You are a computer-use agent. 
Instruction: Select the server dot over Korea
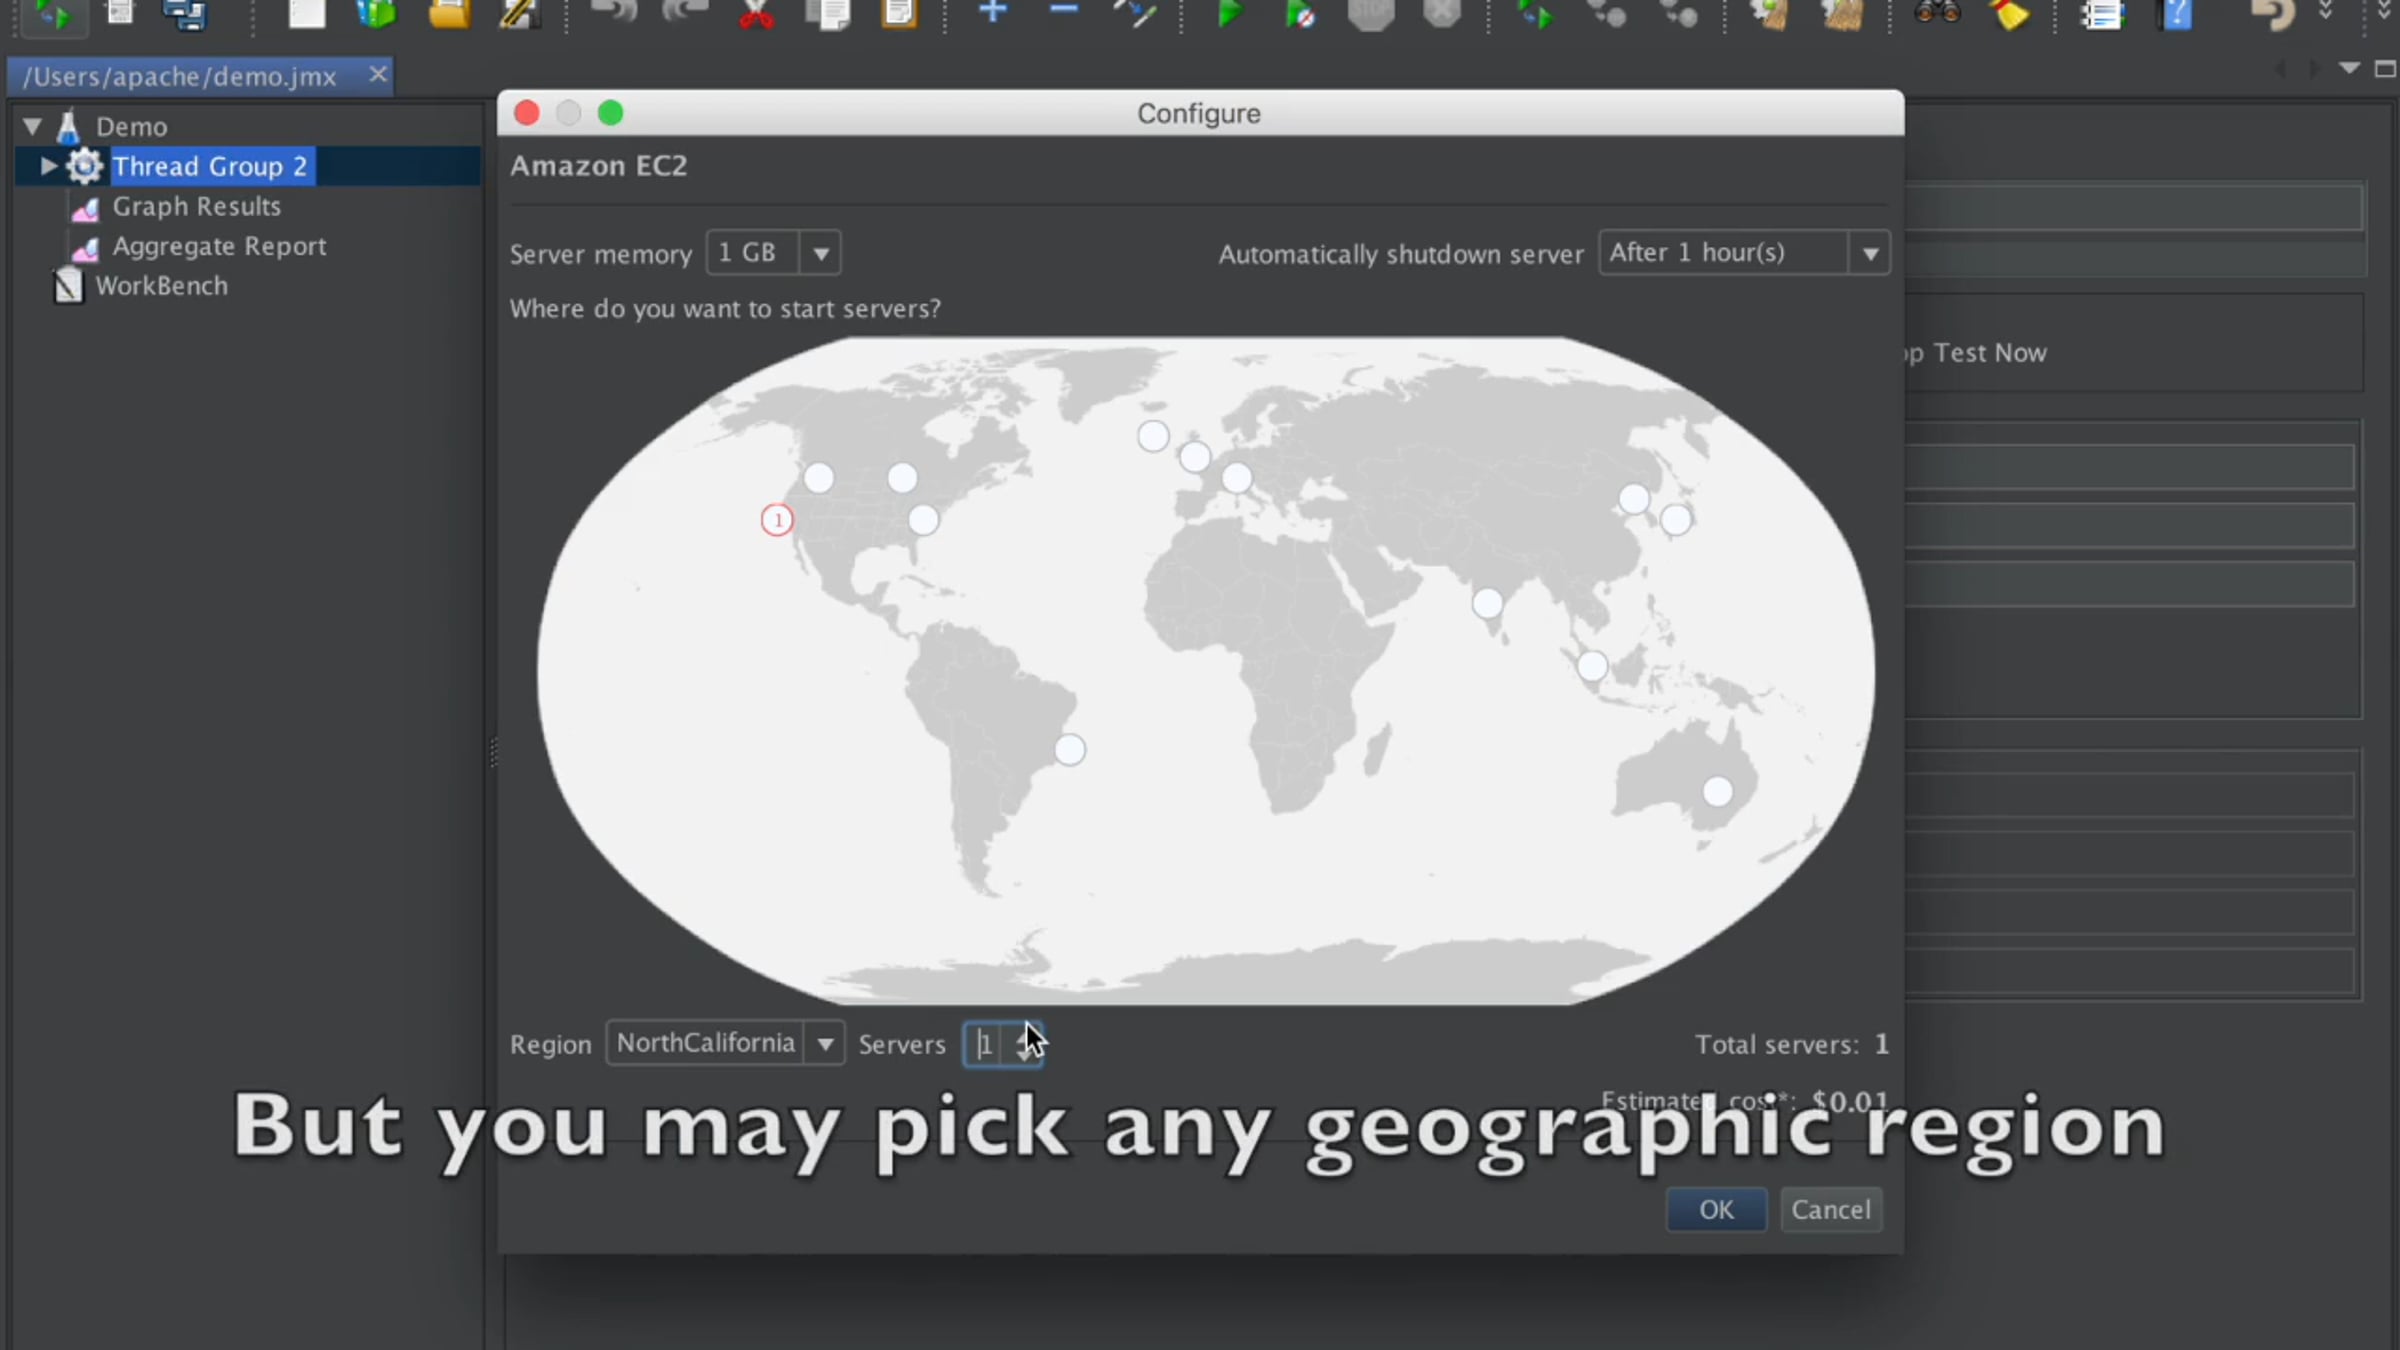coord(1634,499)
